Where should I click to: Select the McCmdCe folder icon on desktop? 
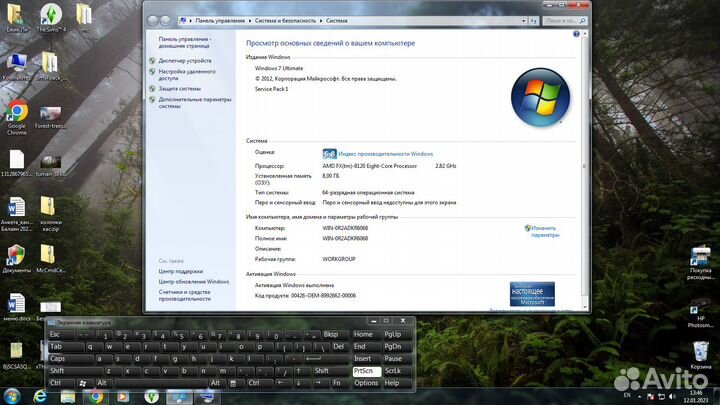pyautogui.click(x=50, y=259)
